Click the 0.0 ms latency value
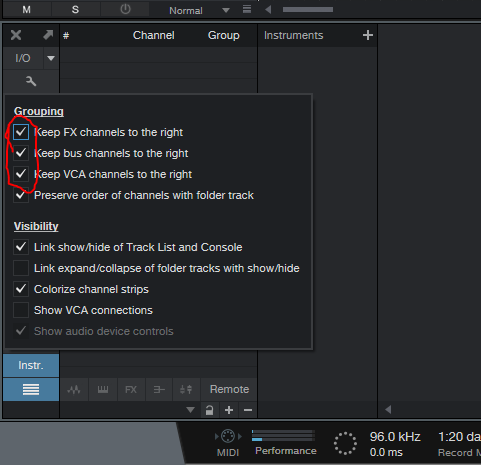Screen dimensions: 481x465 coord(386,452)
